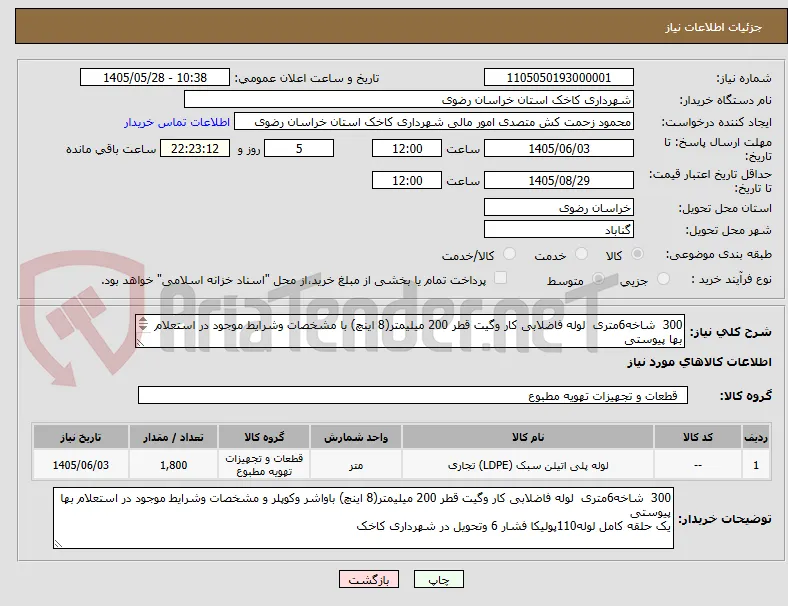Click the resize grip of توضیحات خریدار box
The width and height of the screenshot is (788, 606).
58,544
